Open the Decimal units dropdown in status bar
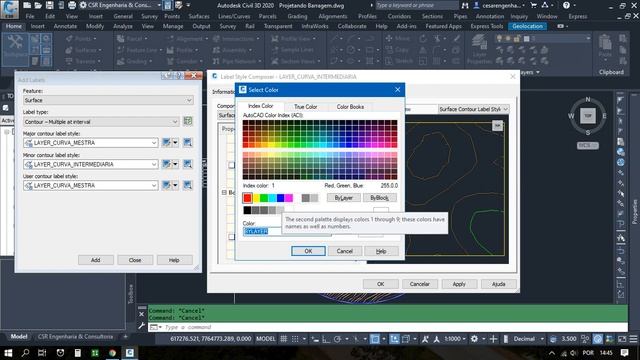The image size is (640, 360). tap(528, 339)
